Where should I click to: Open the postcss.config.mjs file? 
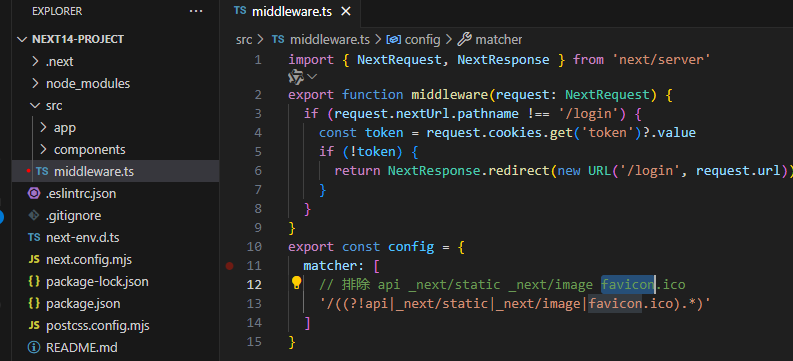coord(98,326)
